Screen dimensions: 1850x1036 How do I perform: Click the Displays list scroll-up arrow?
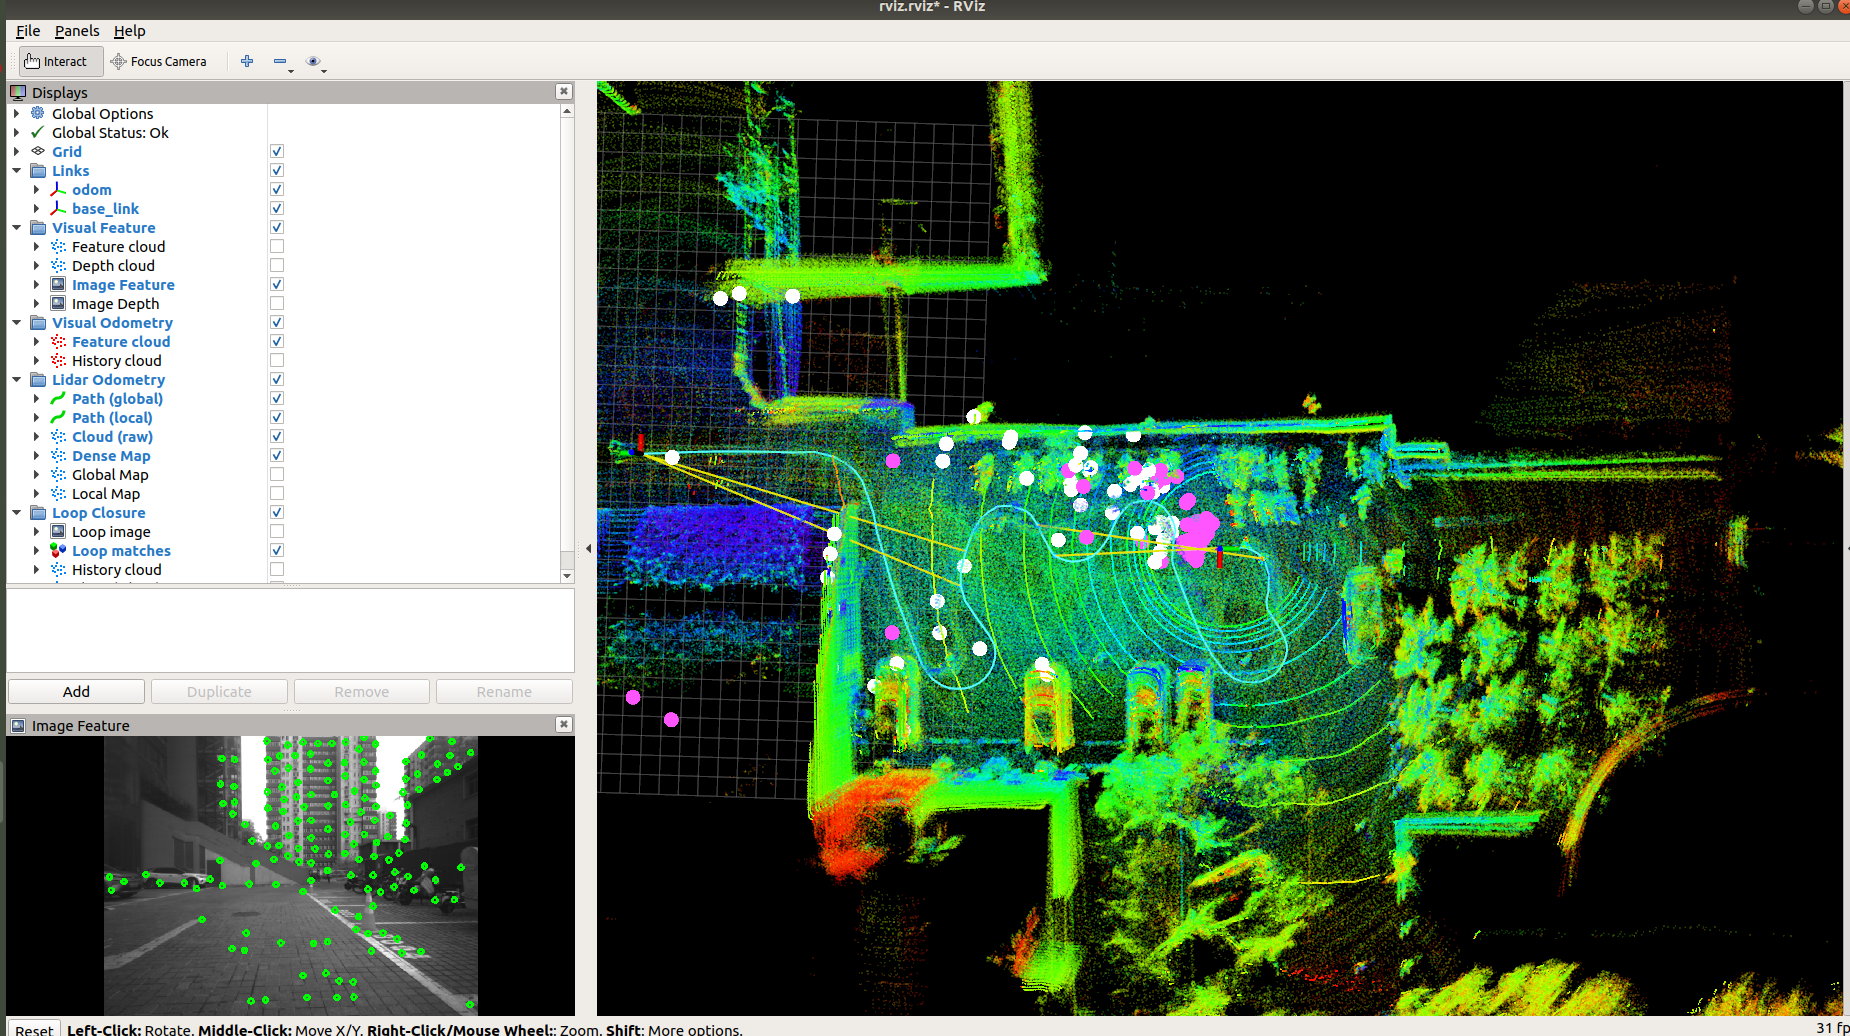pyautogui.click(x=567, y=111)
